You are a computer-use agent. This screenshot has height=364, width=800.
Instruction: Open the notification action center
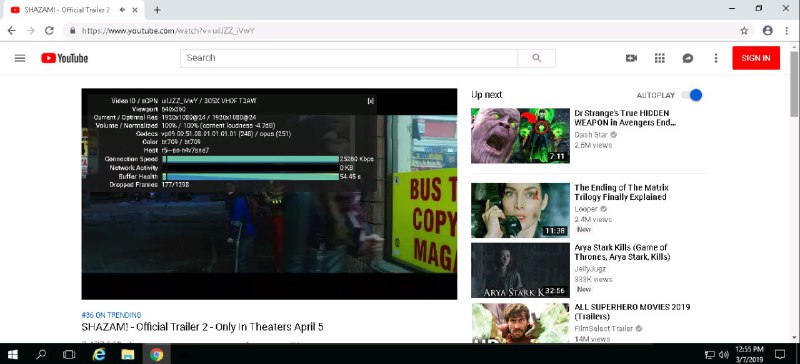pos(780,354)
